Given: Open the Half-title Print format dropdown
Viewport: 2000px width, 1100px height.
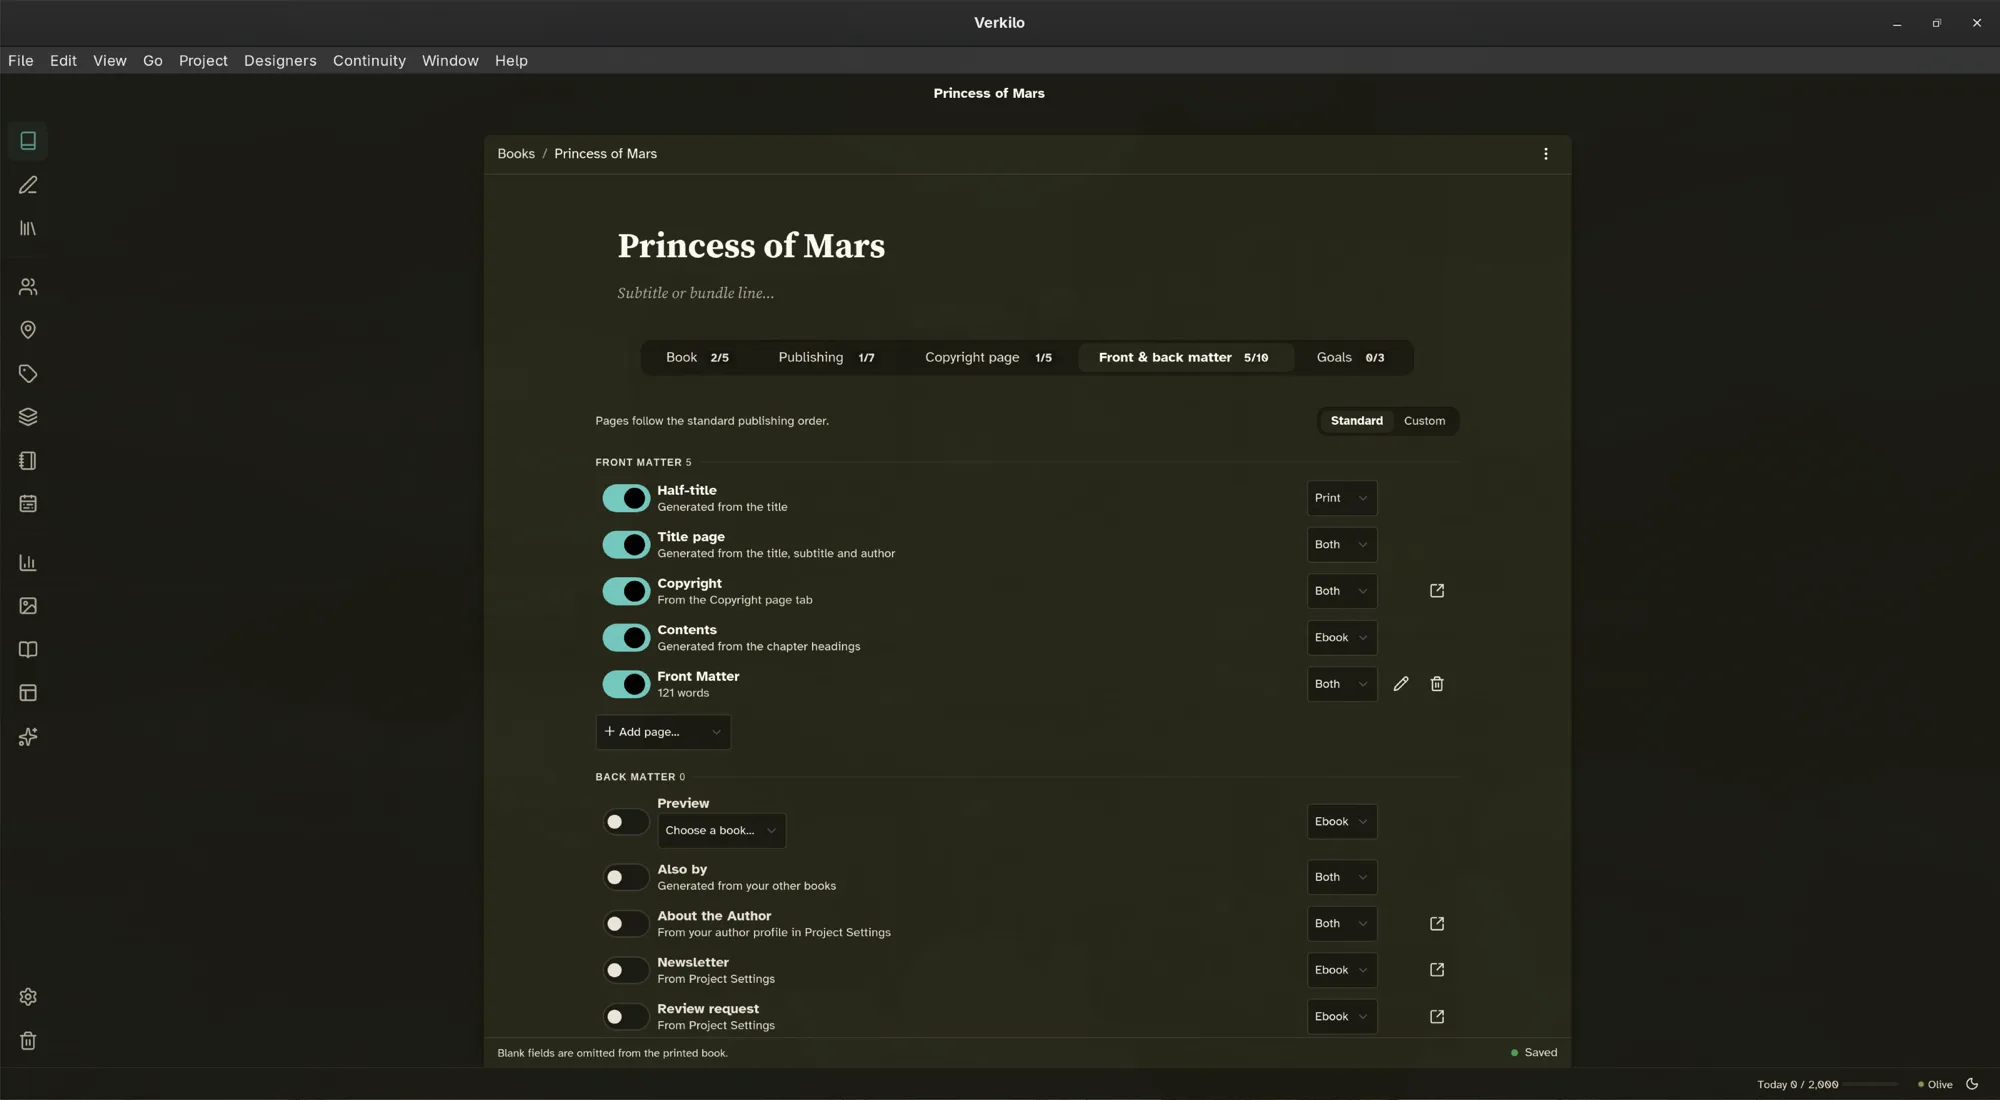Looking at the screenshot, I should (1342, 498).
